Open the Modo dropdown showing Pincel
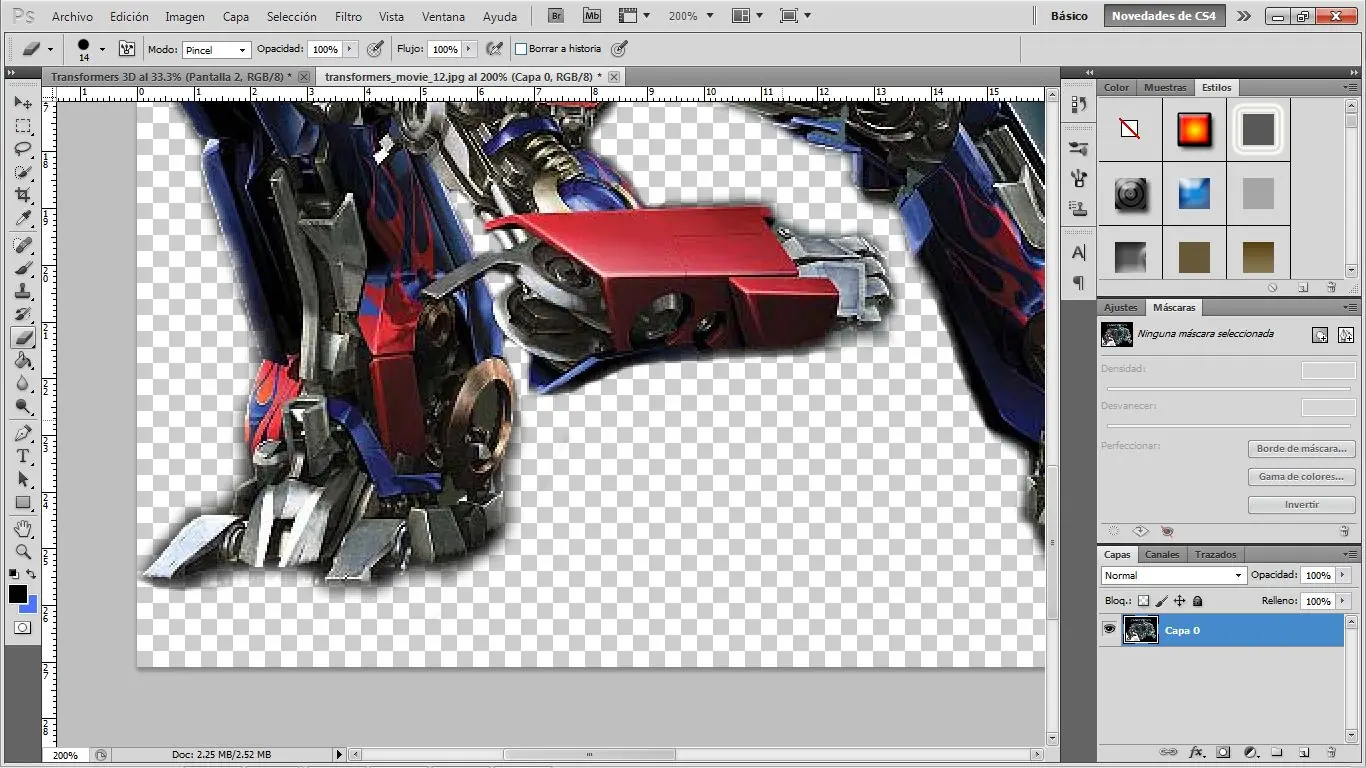 point(216,49)
